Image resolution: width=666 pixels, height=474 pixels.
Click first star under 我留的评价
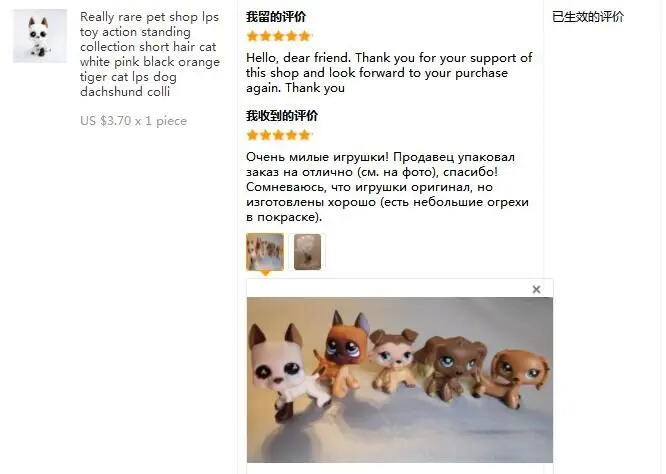(252, 36)
